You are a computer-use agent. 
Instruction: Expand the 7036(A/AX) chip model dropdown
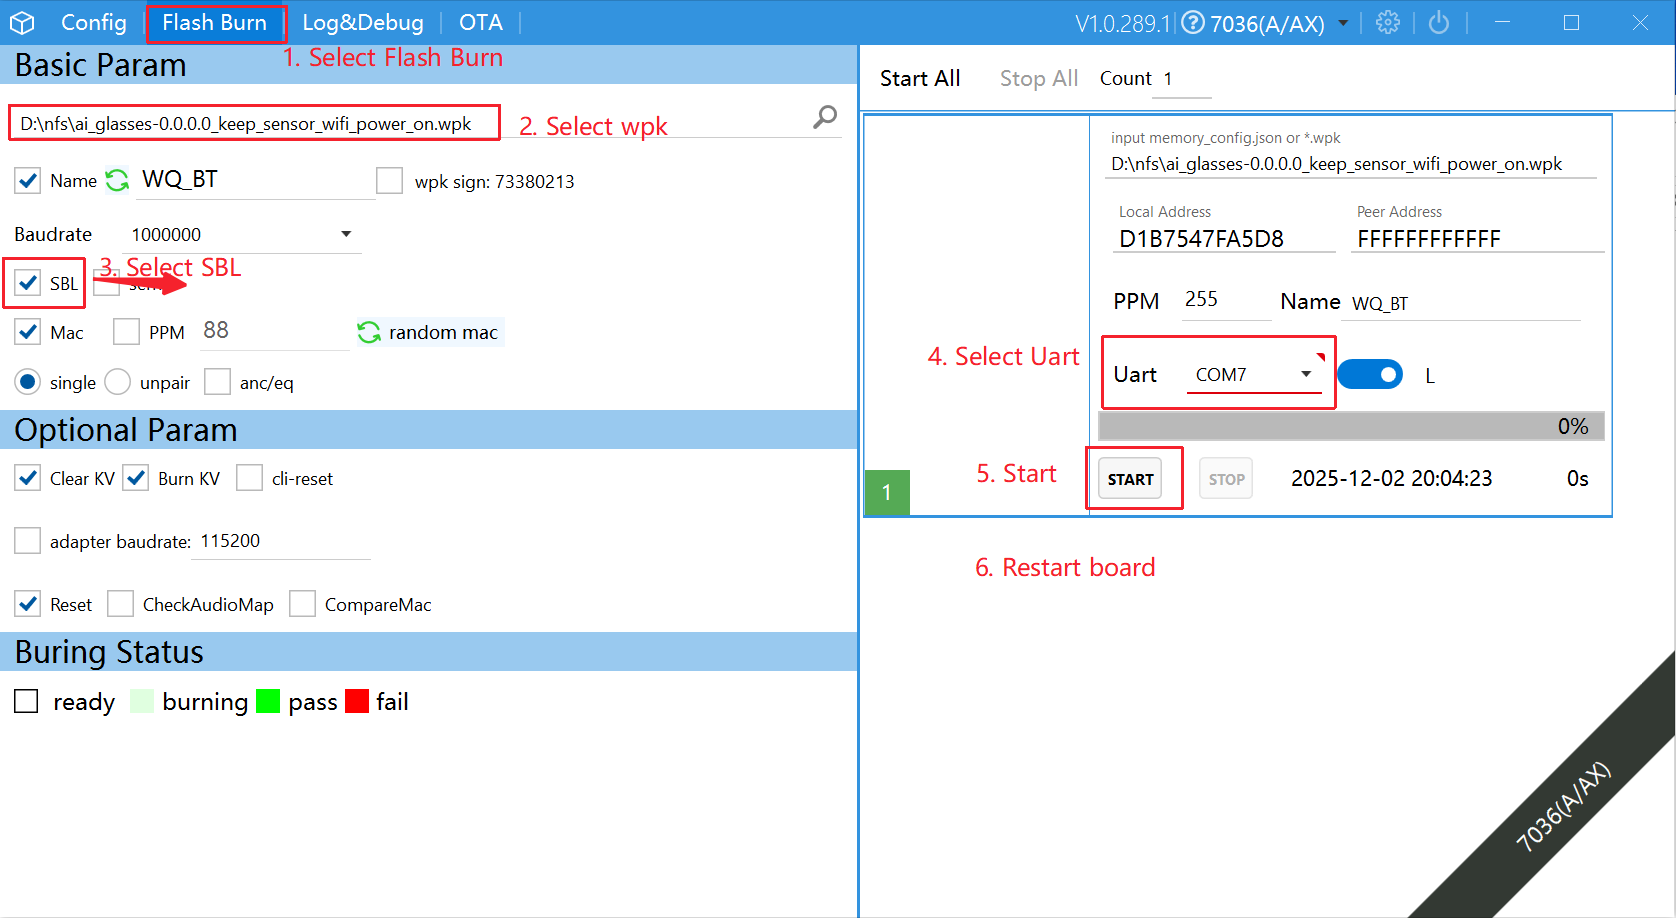1343,23
